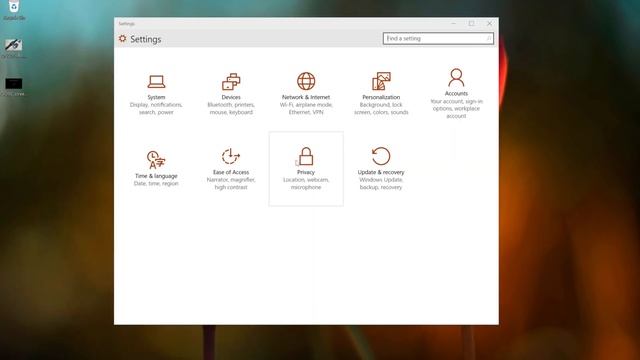Click the search magnifier in Find a setting
This screenshot has height=360, width=640.
(x=488, y=38)
